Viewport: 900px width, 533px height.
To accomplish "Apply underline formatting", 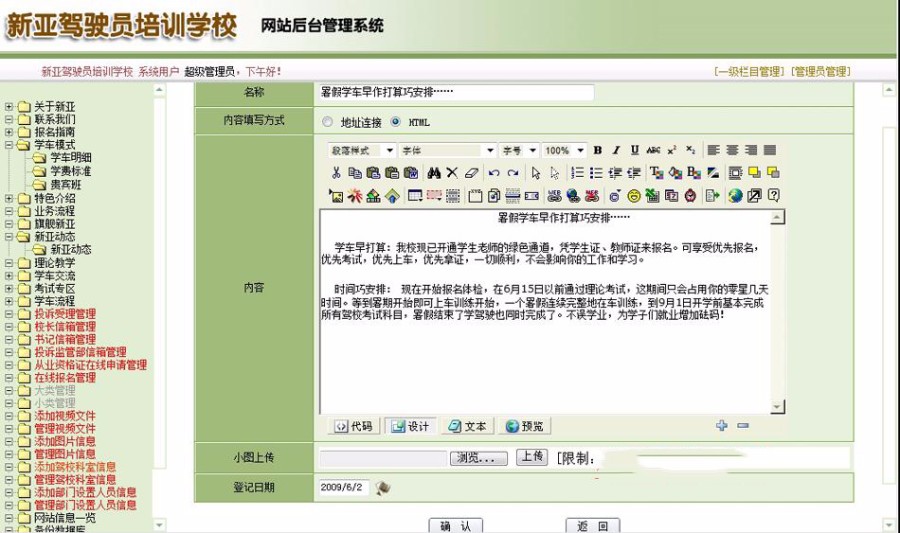I will (635, 150).
